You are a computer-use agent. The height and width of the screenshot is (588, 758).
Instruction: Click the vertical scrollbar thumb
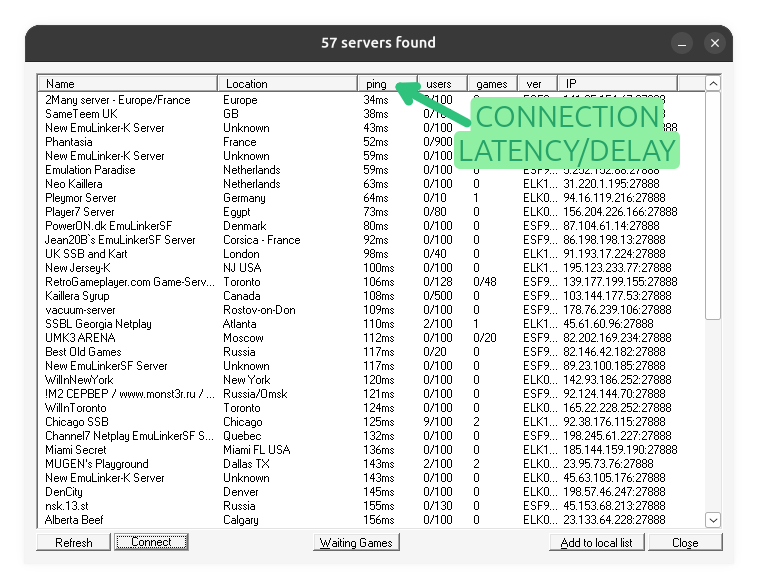pyautogui.click(x=713, y=206)
